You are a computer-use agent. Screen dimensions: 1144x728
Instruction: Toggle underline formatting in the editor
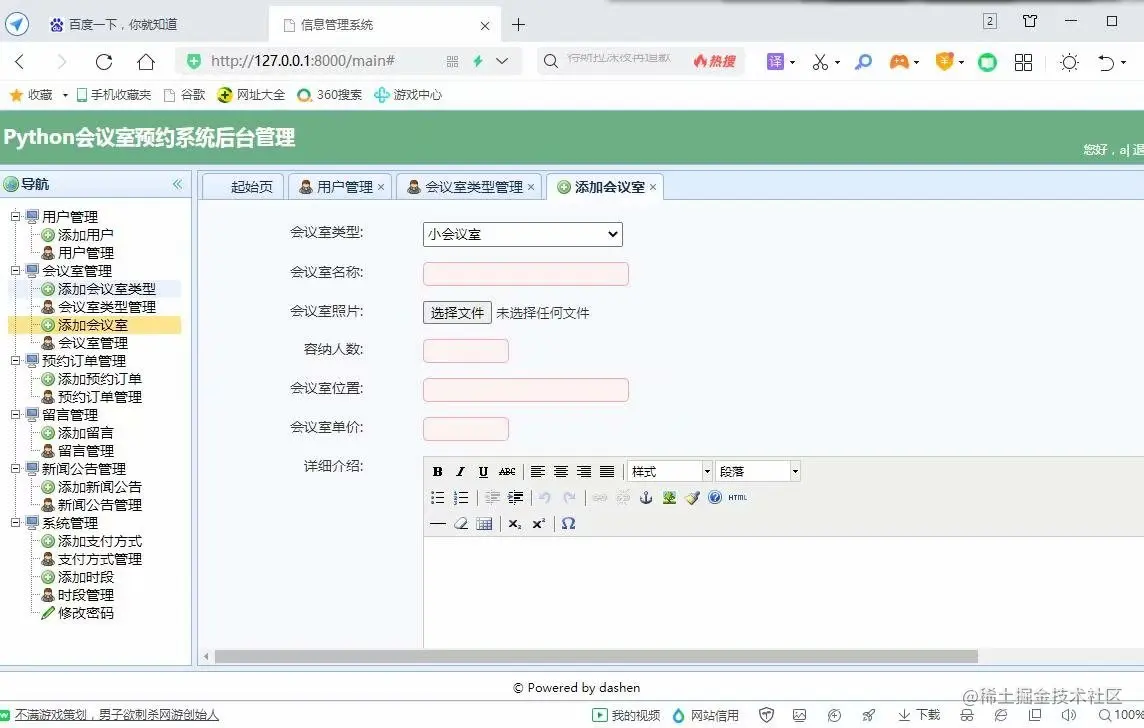pos(483,472)
